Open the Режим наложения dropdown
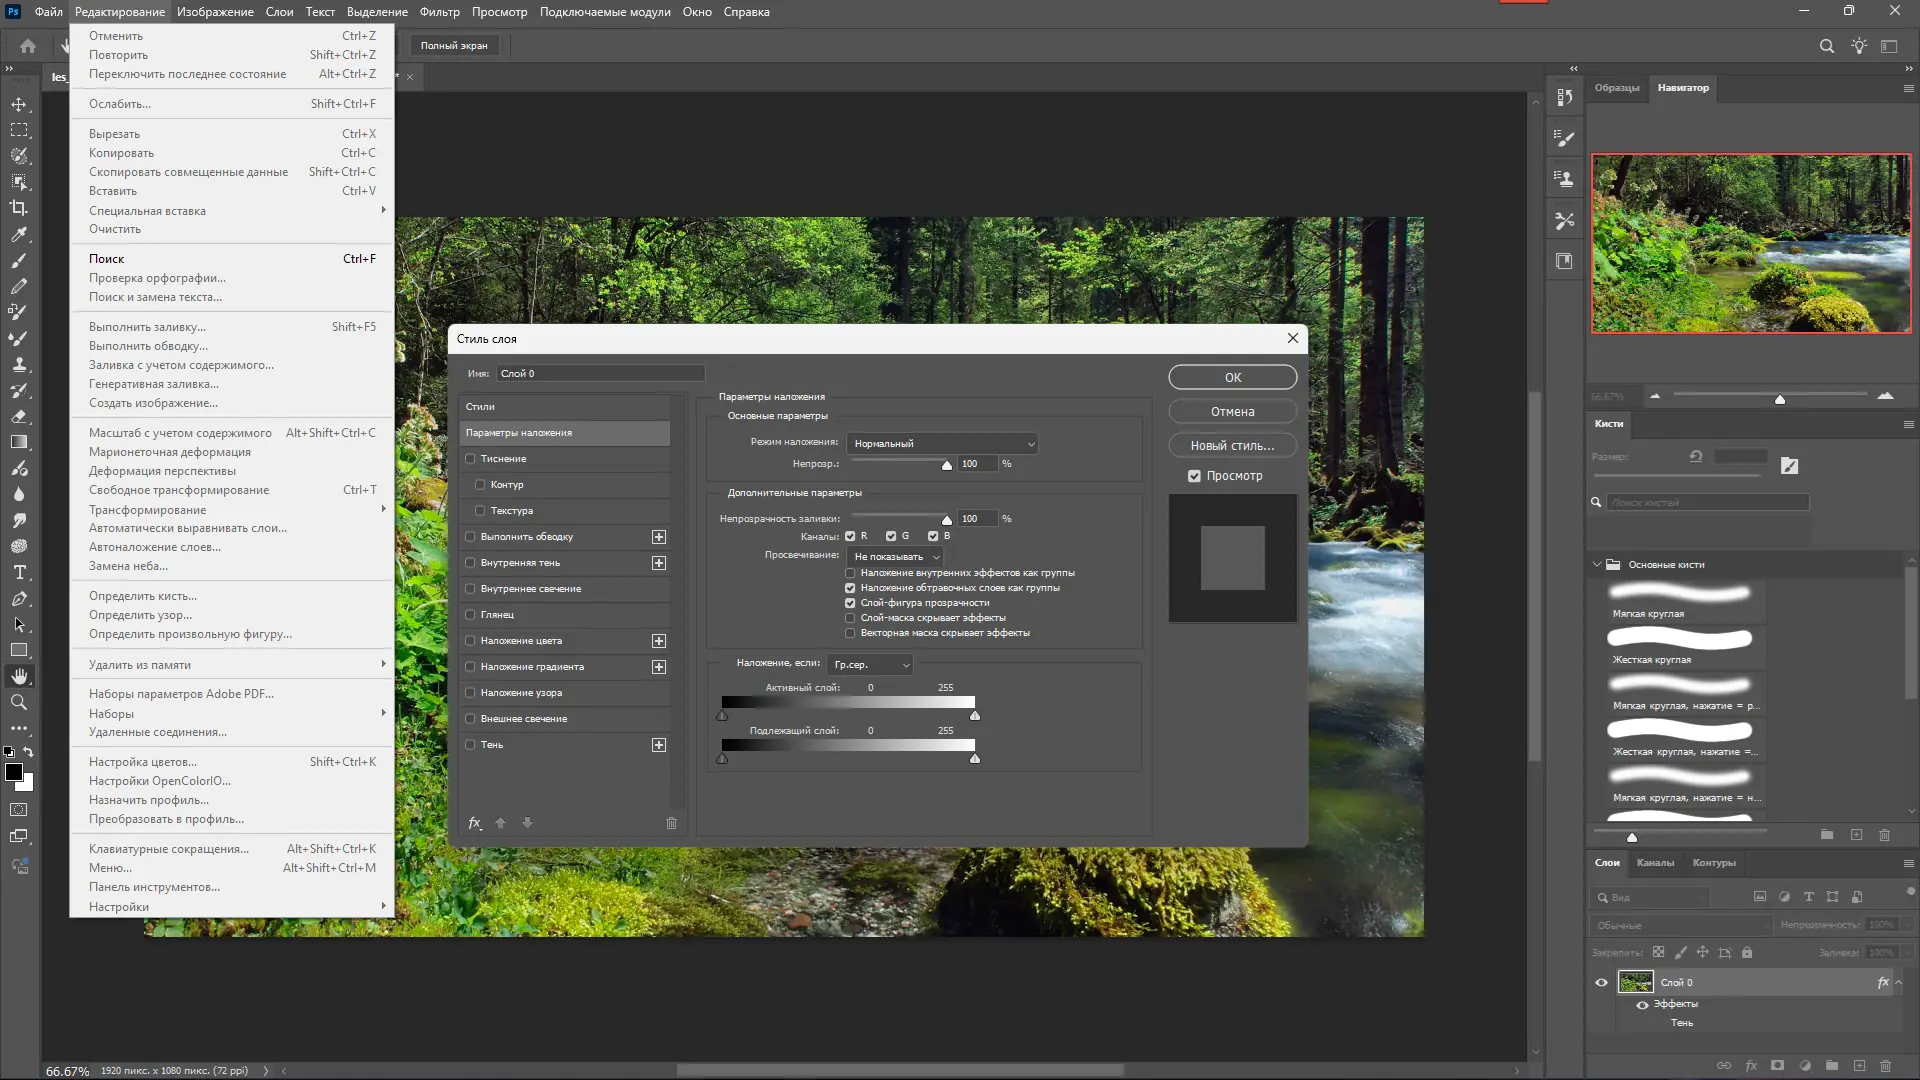The height and width of the screenshot is (1080, 1920). pos(940,443)
